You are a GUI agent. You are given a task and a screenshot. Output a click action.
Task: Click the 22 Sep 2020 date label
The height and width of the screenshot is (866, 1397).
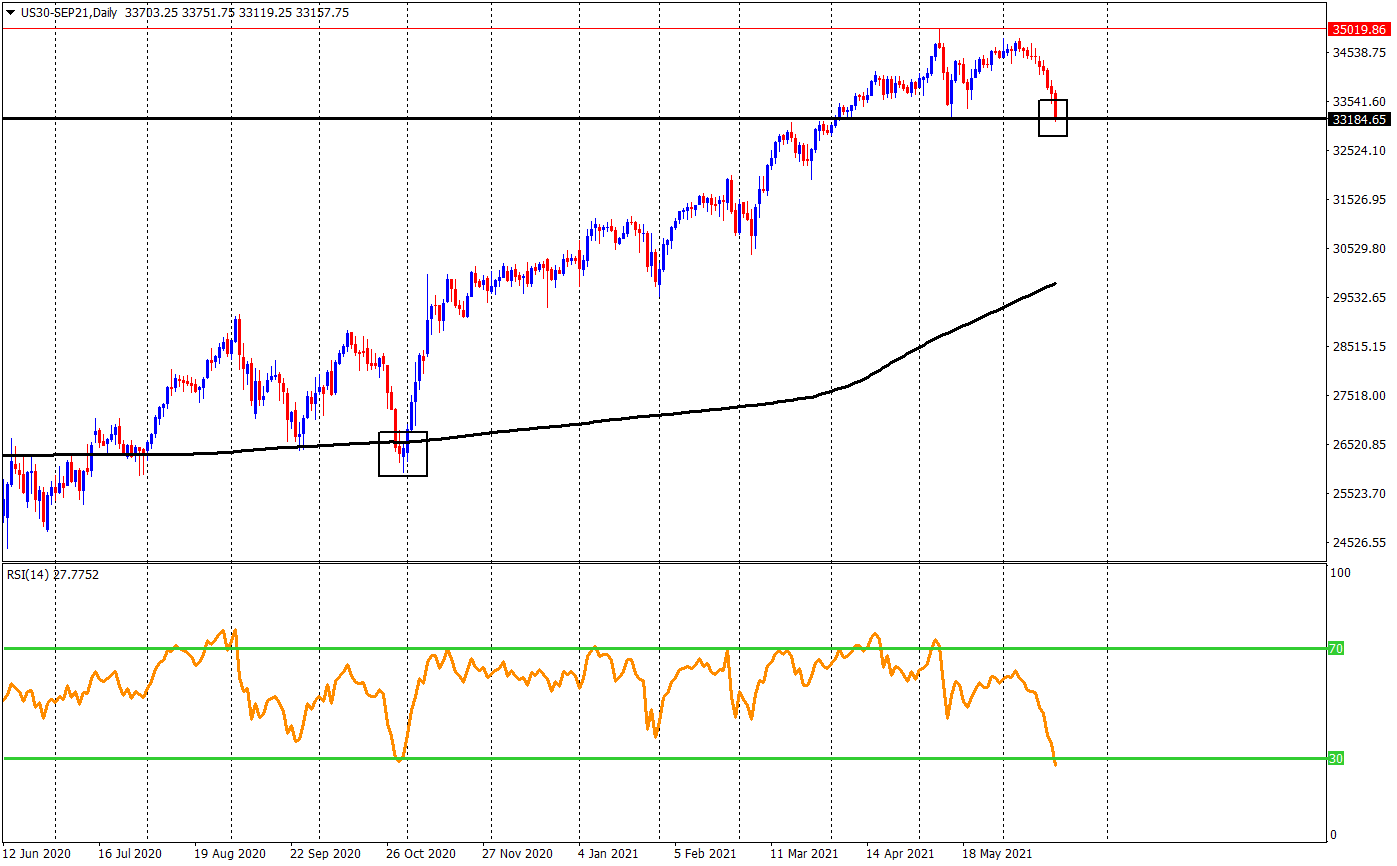coord(325,854)
